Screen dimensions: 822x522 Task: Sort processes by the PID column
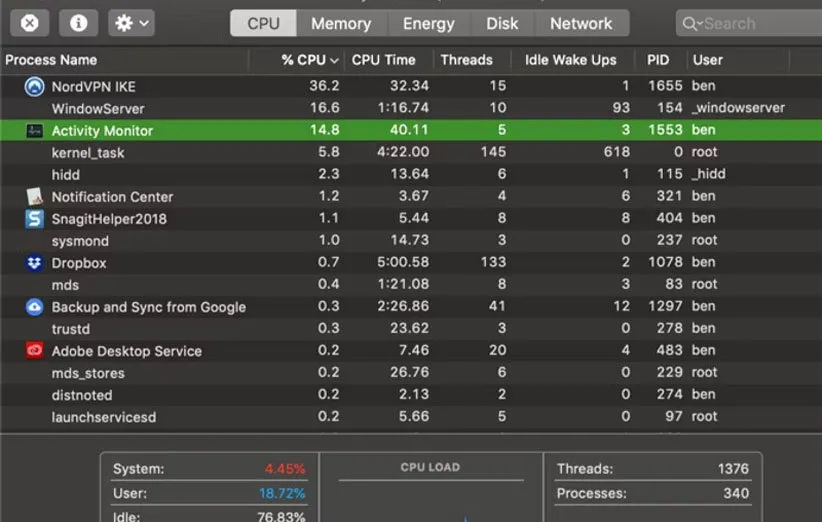click(658, 60)
